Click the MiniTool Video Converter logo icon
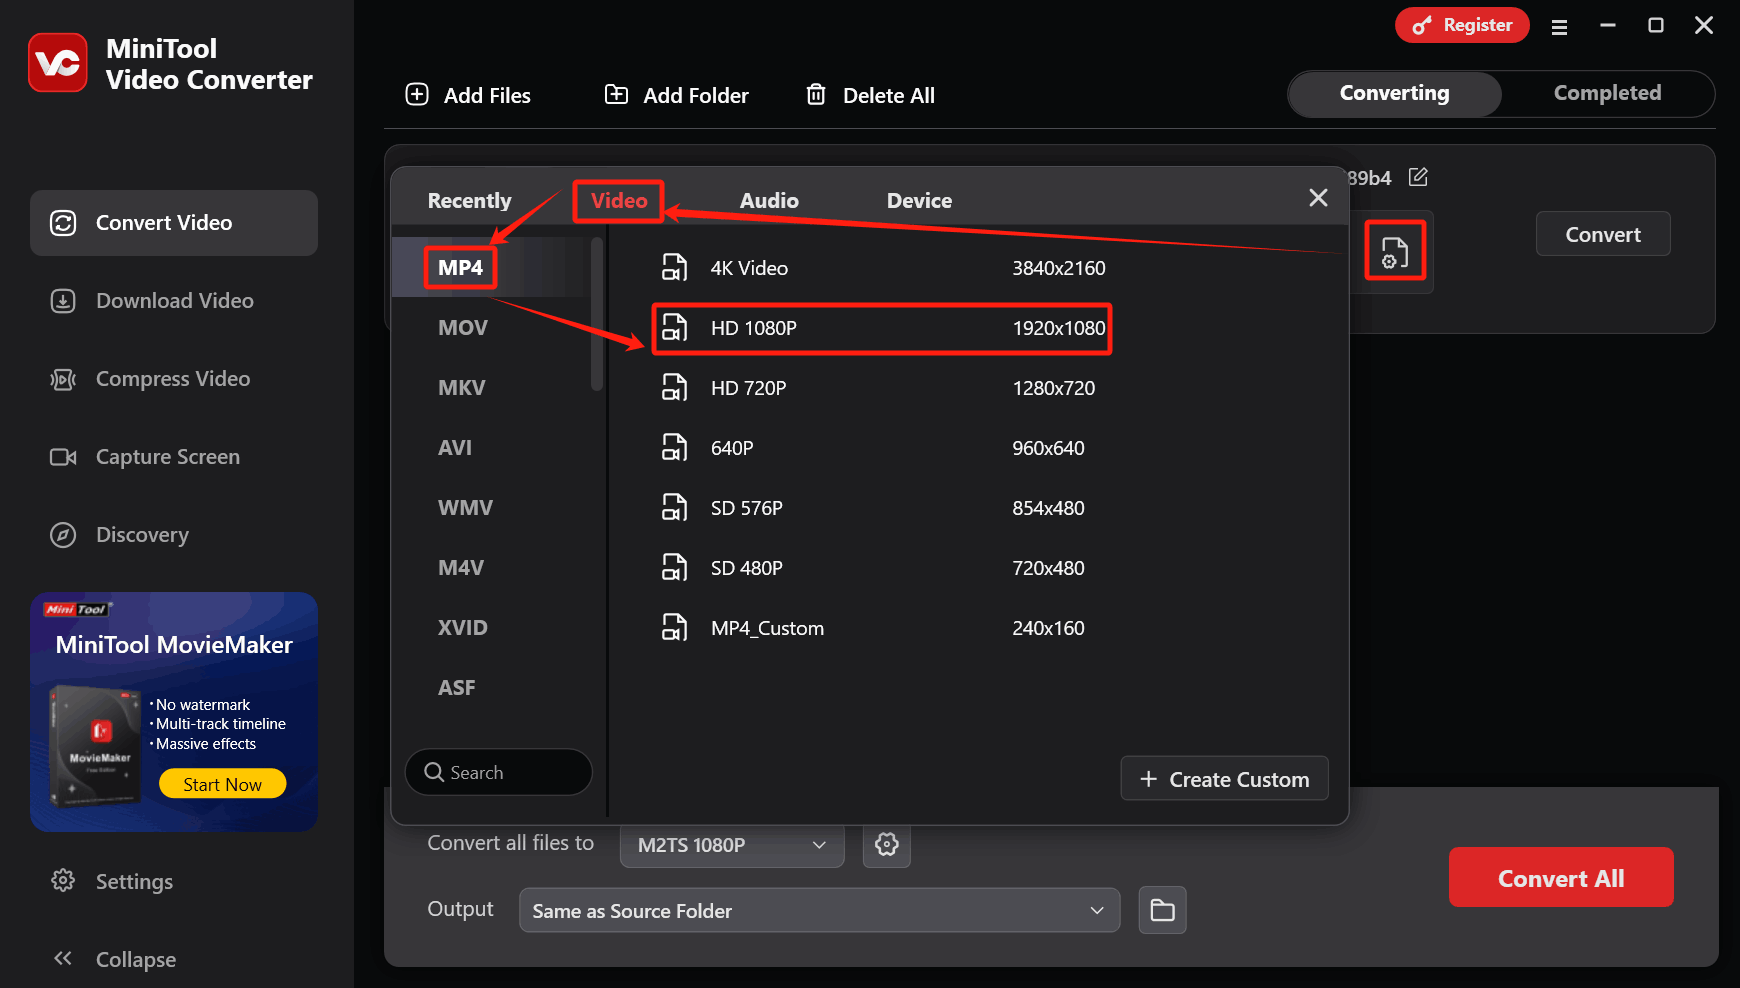 tap(58, 63)
